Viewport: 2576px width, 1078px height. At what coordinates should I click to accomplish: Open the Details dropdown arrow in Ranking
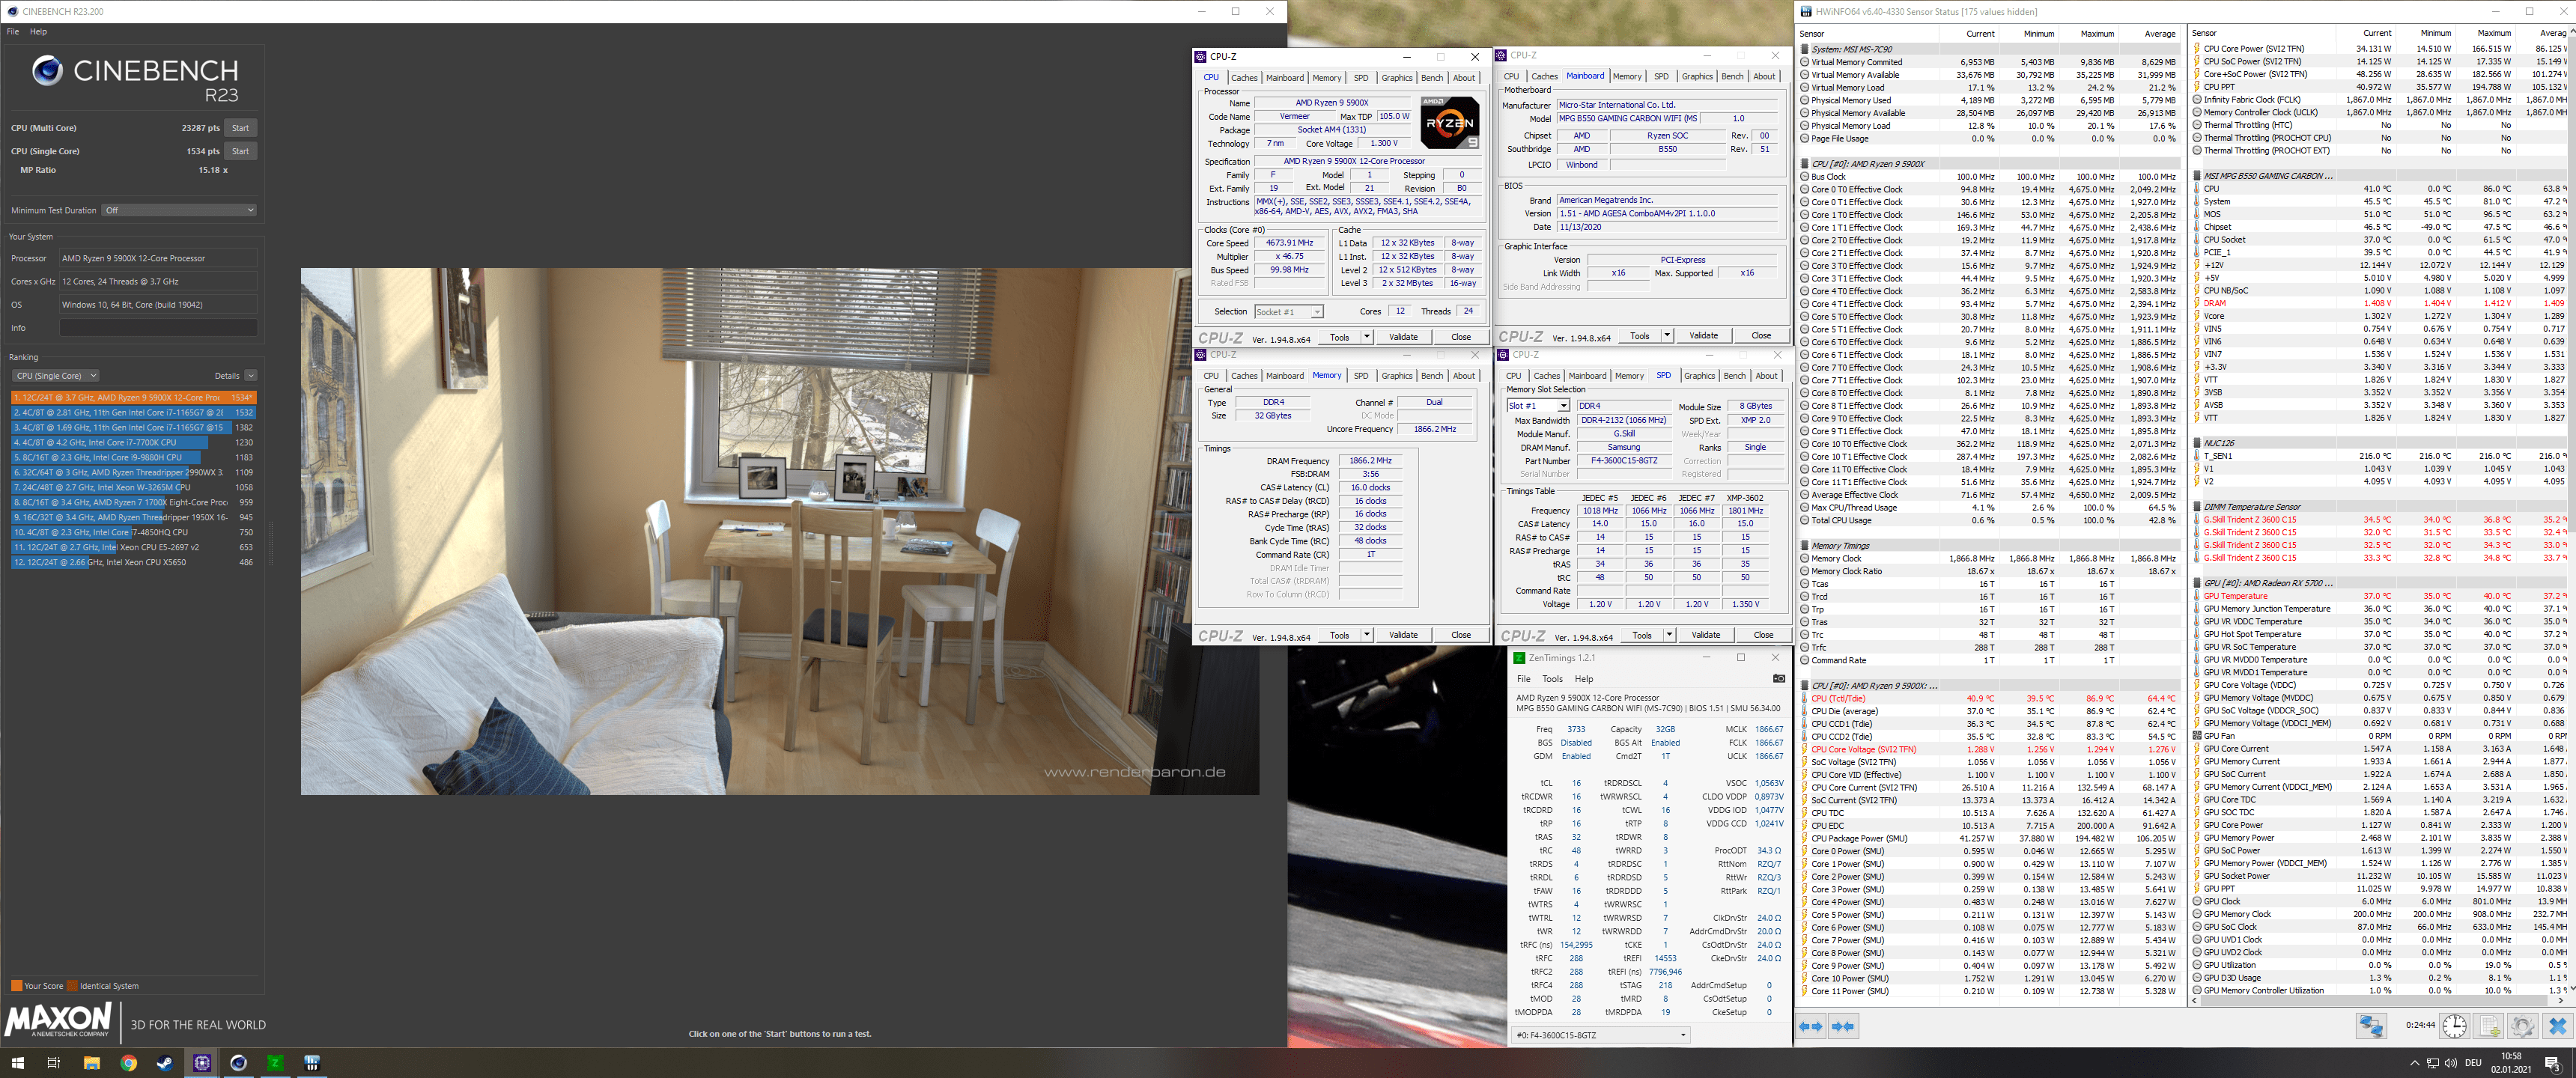pos(250,376)
